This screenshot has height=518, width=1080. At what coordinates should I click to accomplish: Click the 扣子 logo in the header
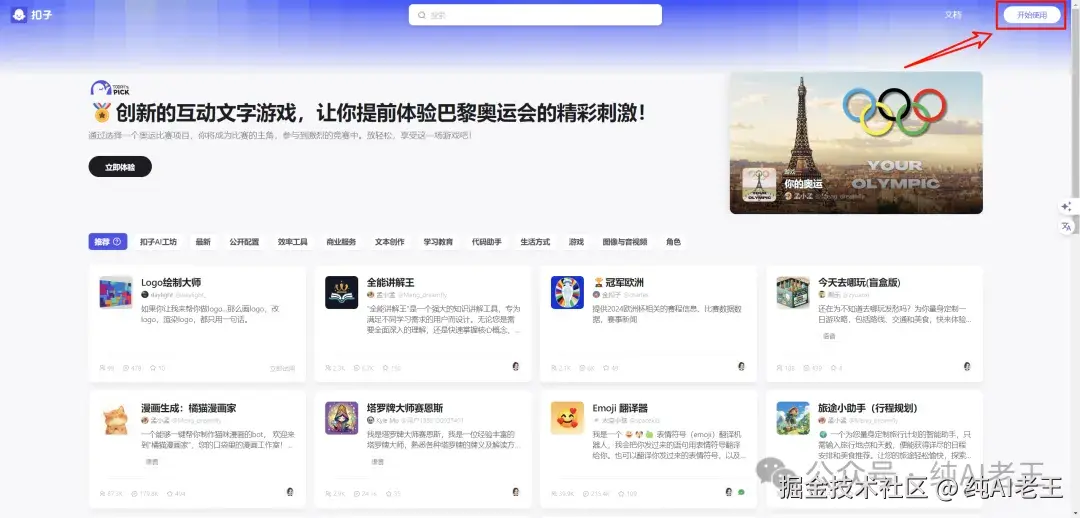(32, 14)
